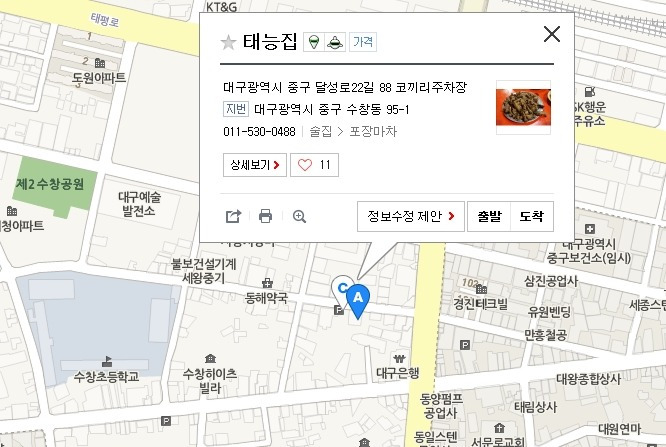666x447 pixels.
Task: Click the print icon in popup footer
Action: (x=265, y=216)
